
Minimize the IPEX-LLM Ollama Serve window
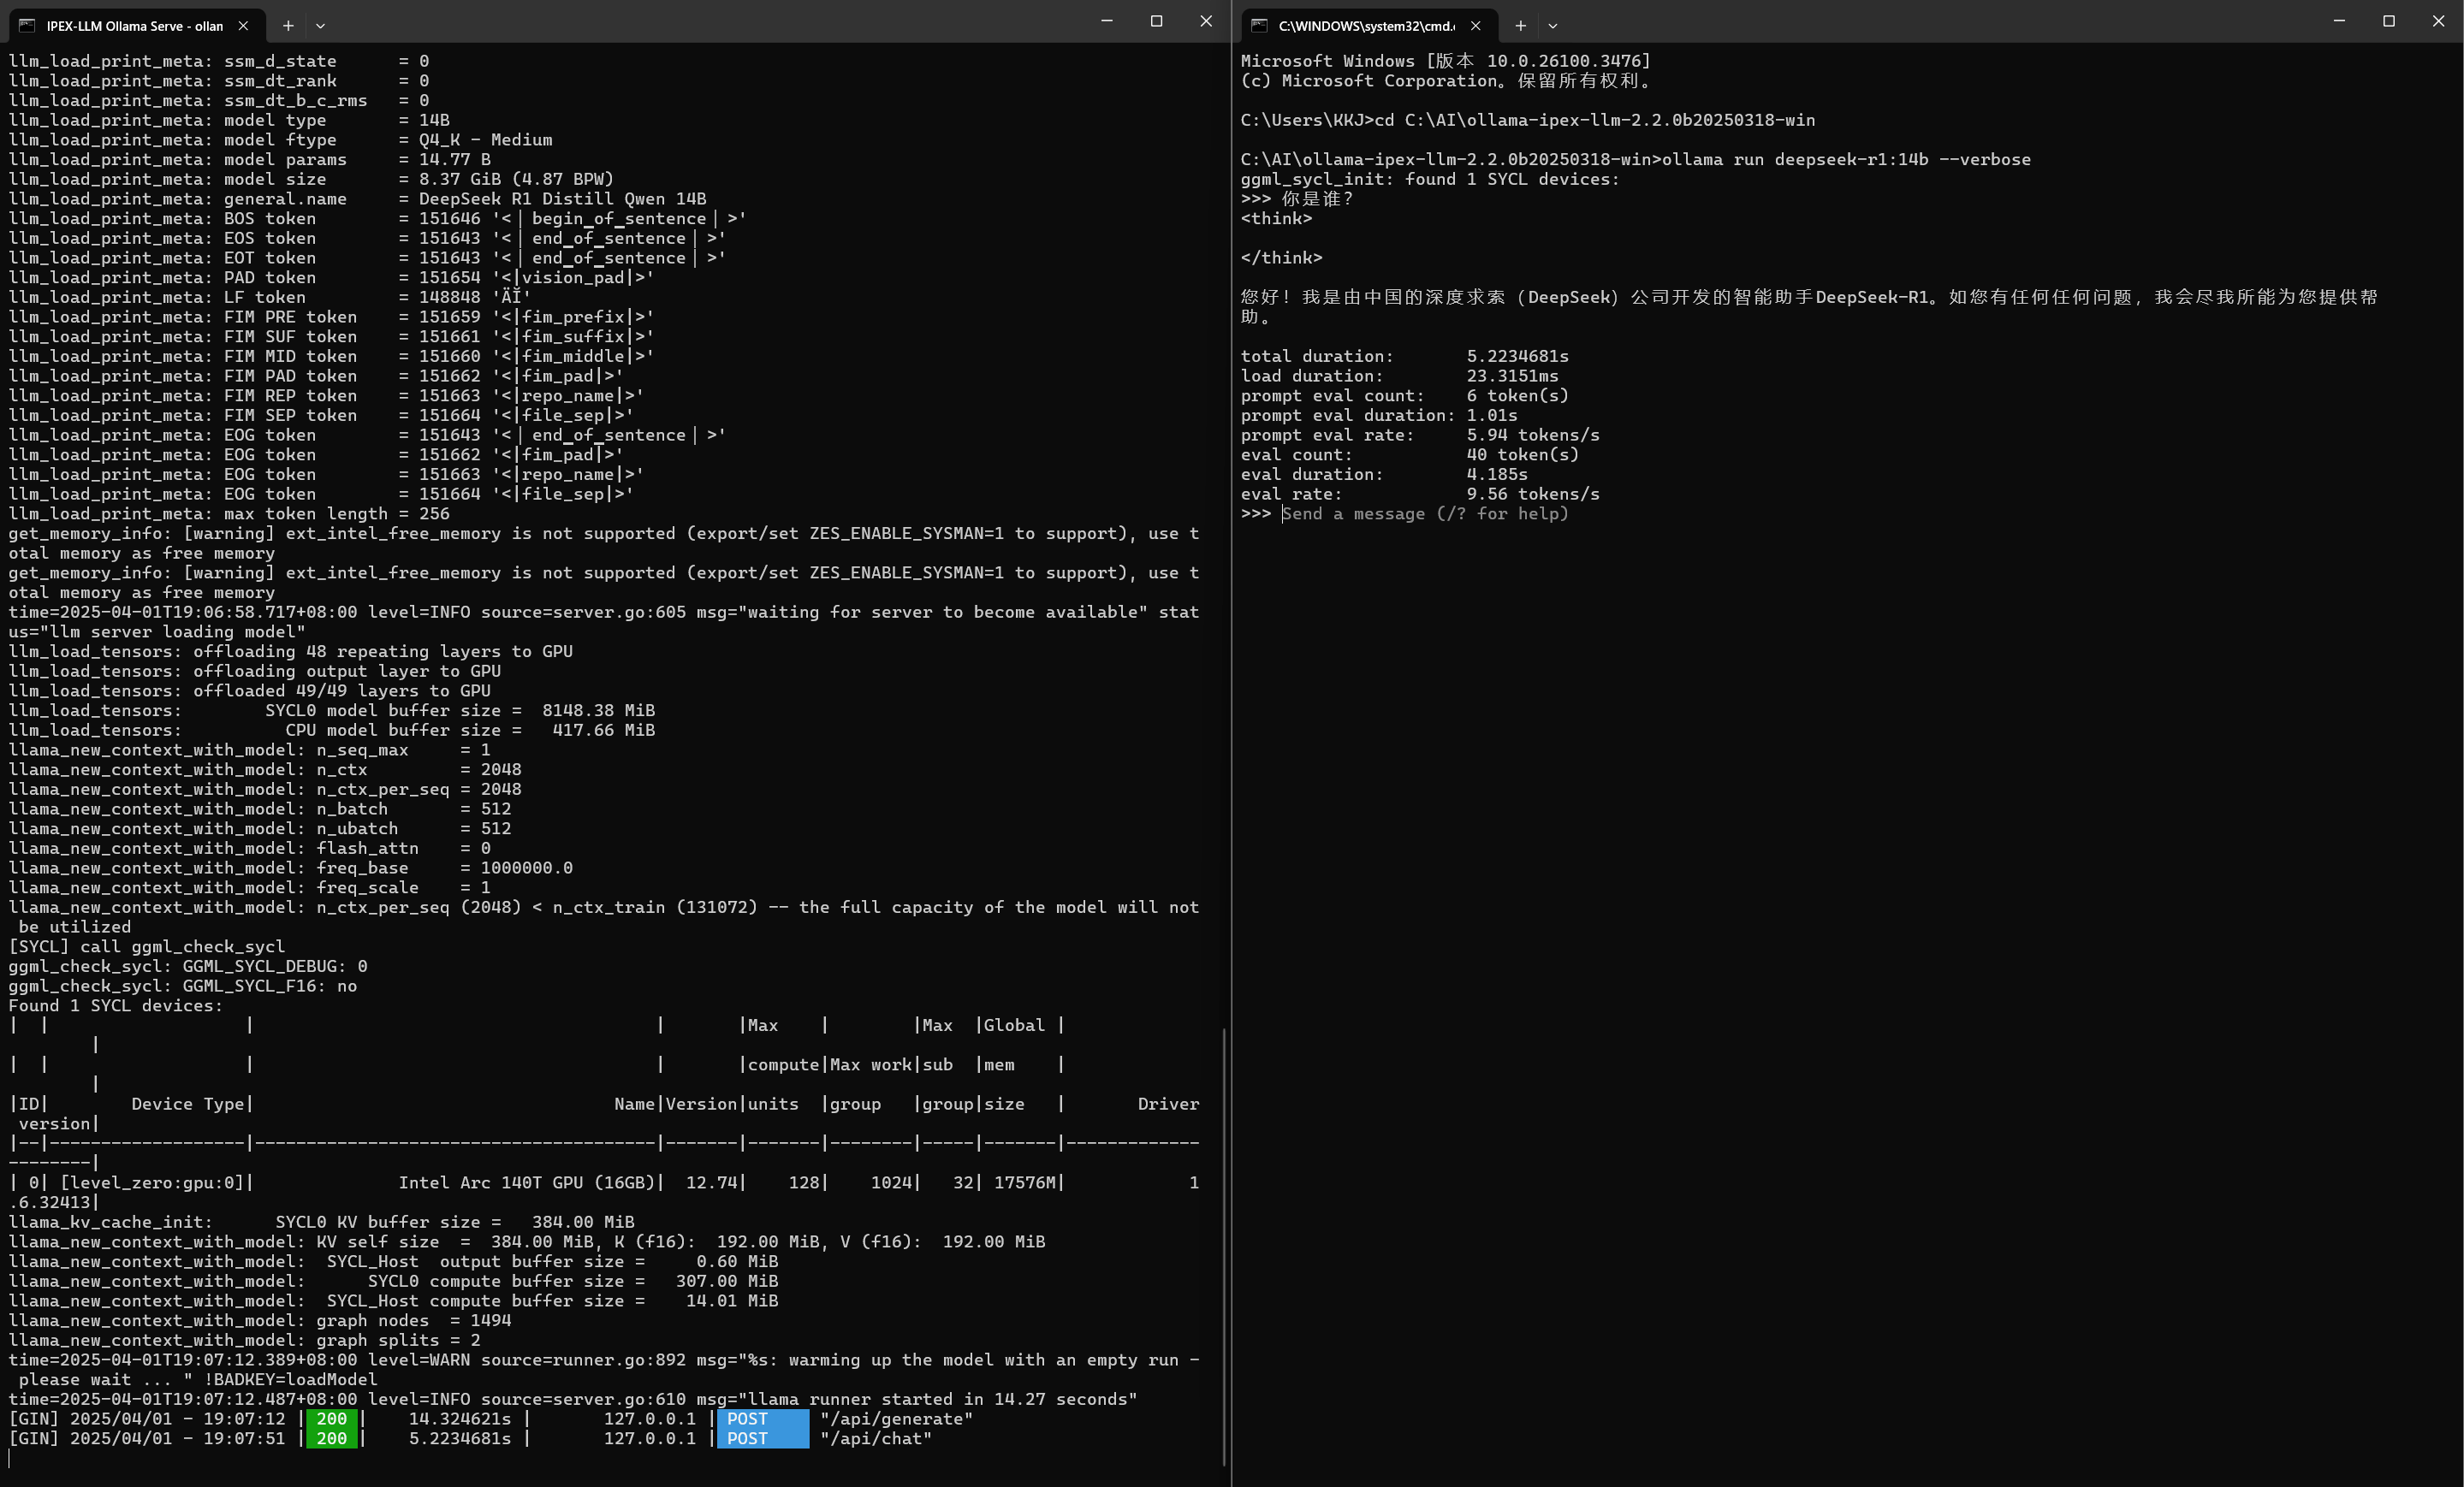(x=1106, y=21)
